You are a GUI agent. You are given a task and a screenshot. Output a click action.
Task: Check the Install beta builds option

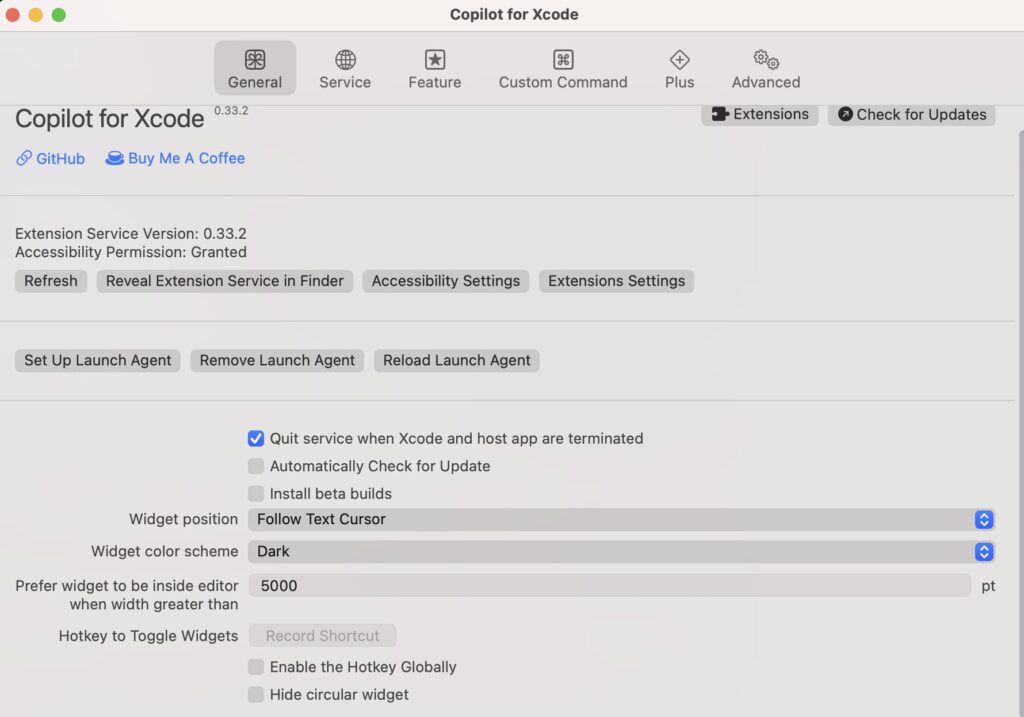point(256,493)
